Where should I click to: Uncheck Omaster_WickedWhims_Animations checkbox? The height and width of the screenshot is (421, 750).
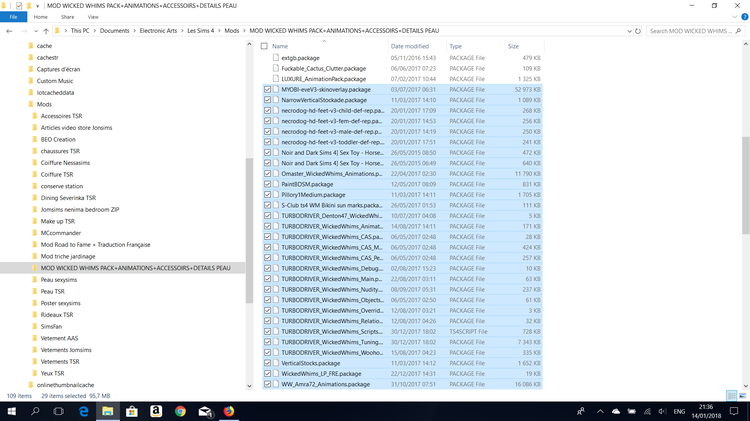click(267, 174)
